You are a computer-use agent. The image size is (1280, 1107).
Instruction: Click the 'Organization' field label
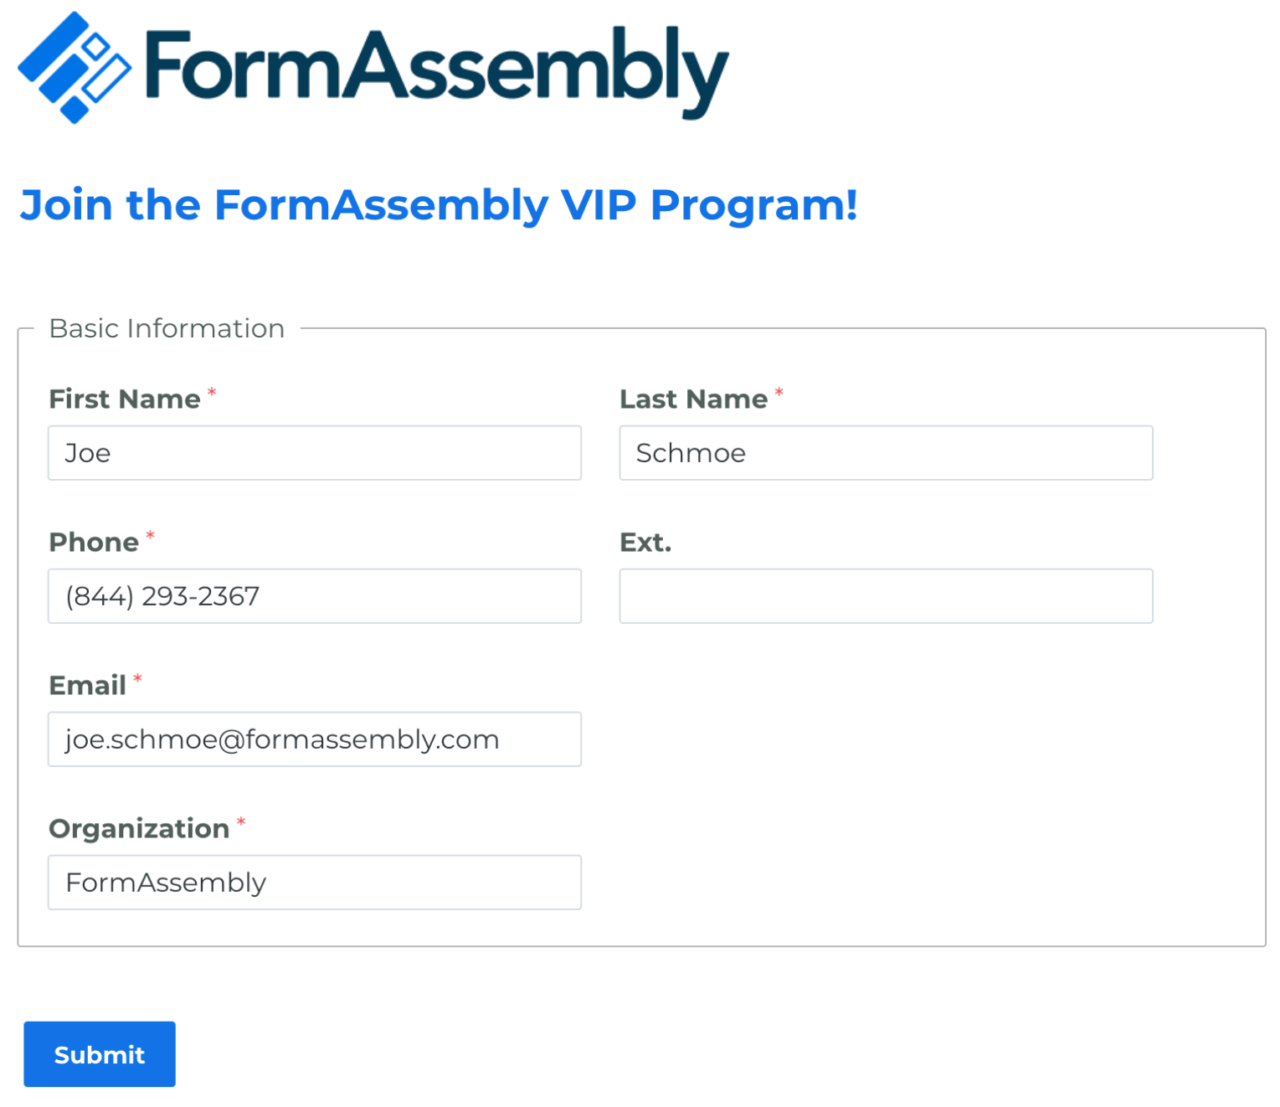click(x=138, y=828)
